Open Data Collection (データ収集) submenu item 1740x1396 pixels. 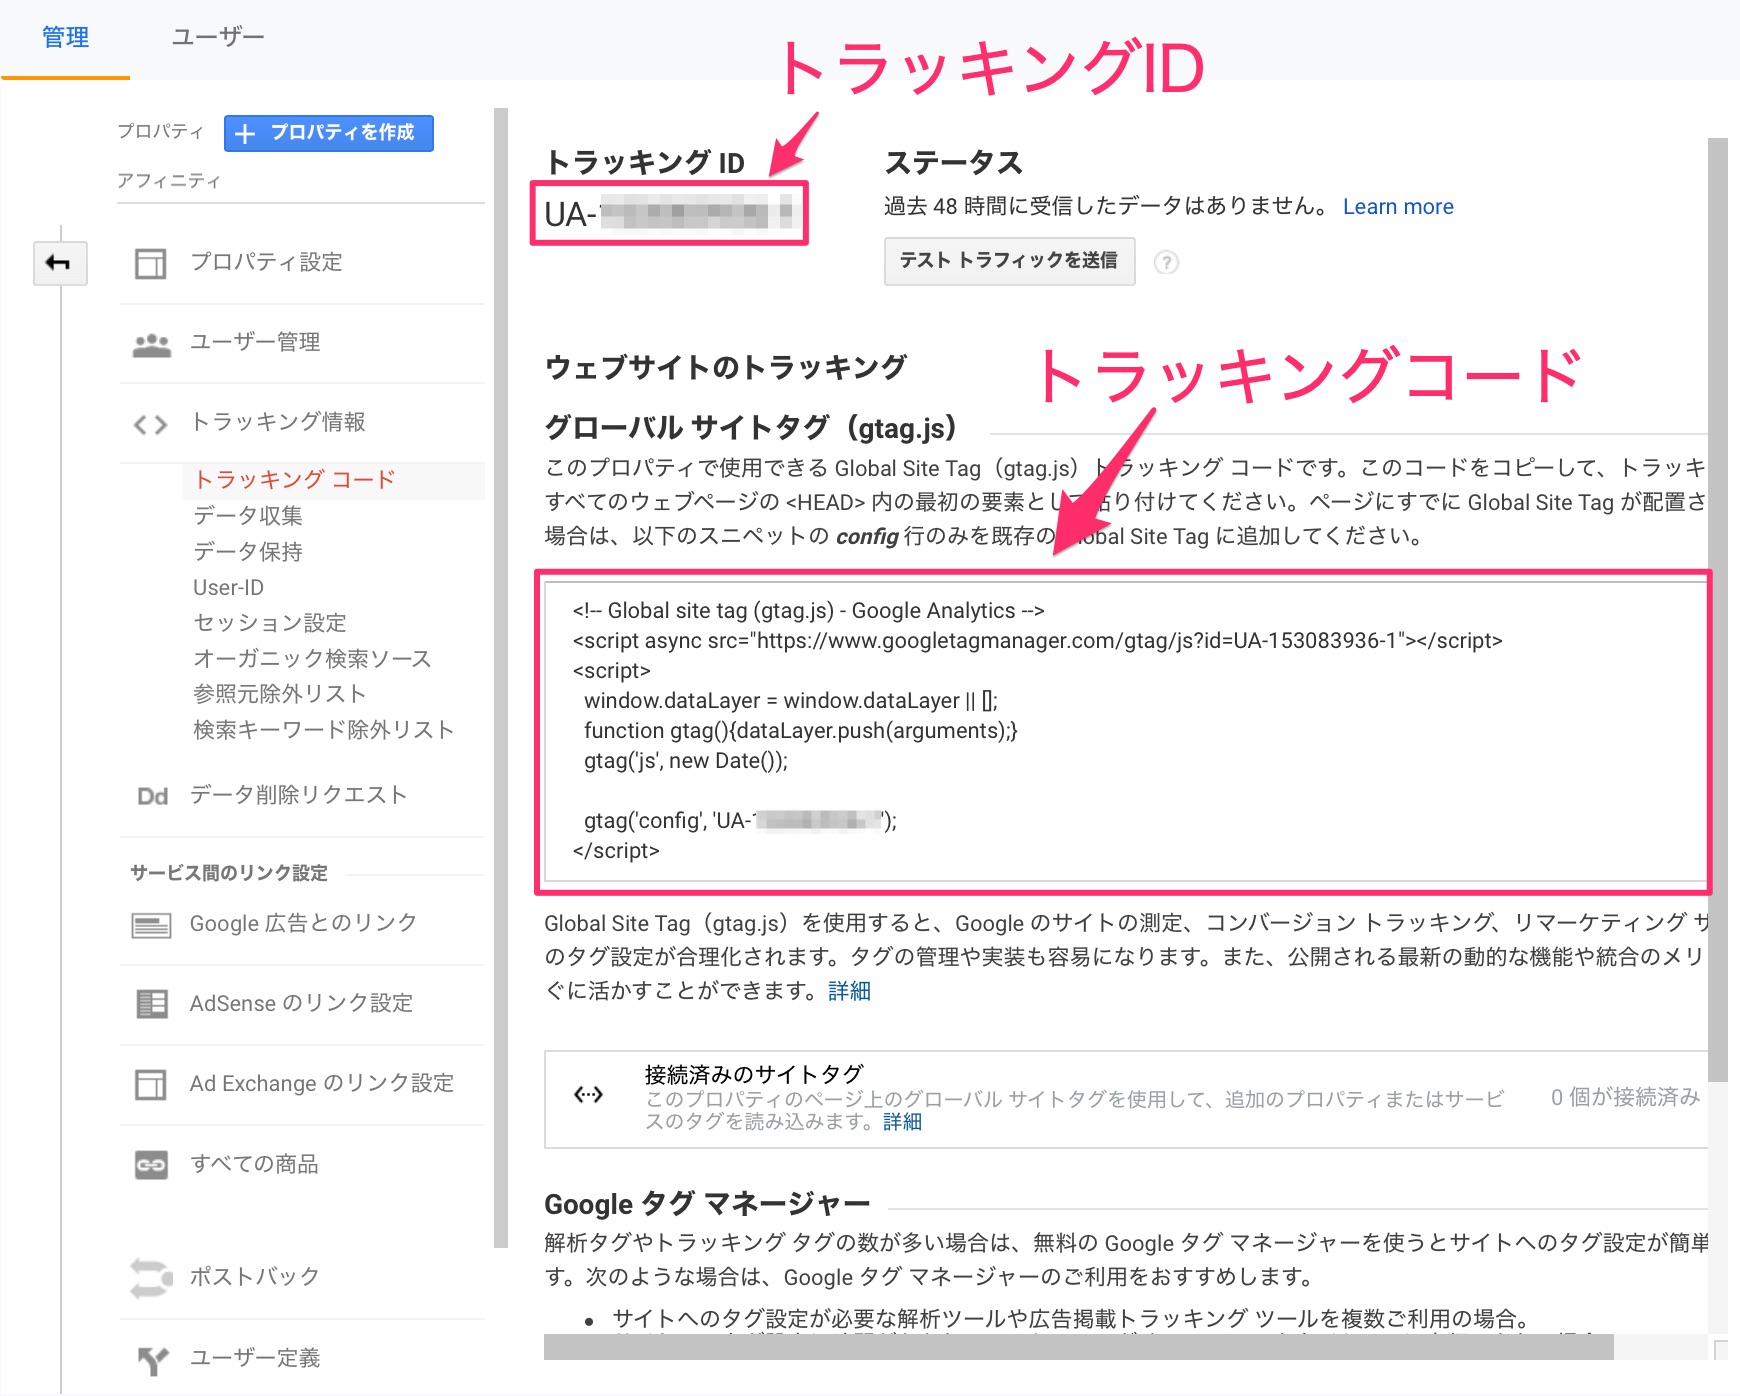pyautogui.click(x=247, y=516)
